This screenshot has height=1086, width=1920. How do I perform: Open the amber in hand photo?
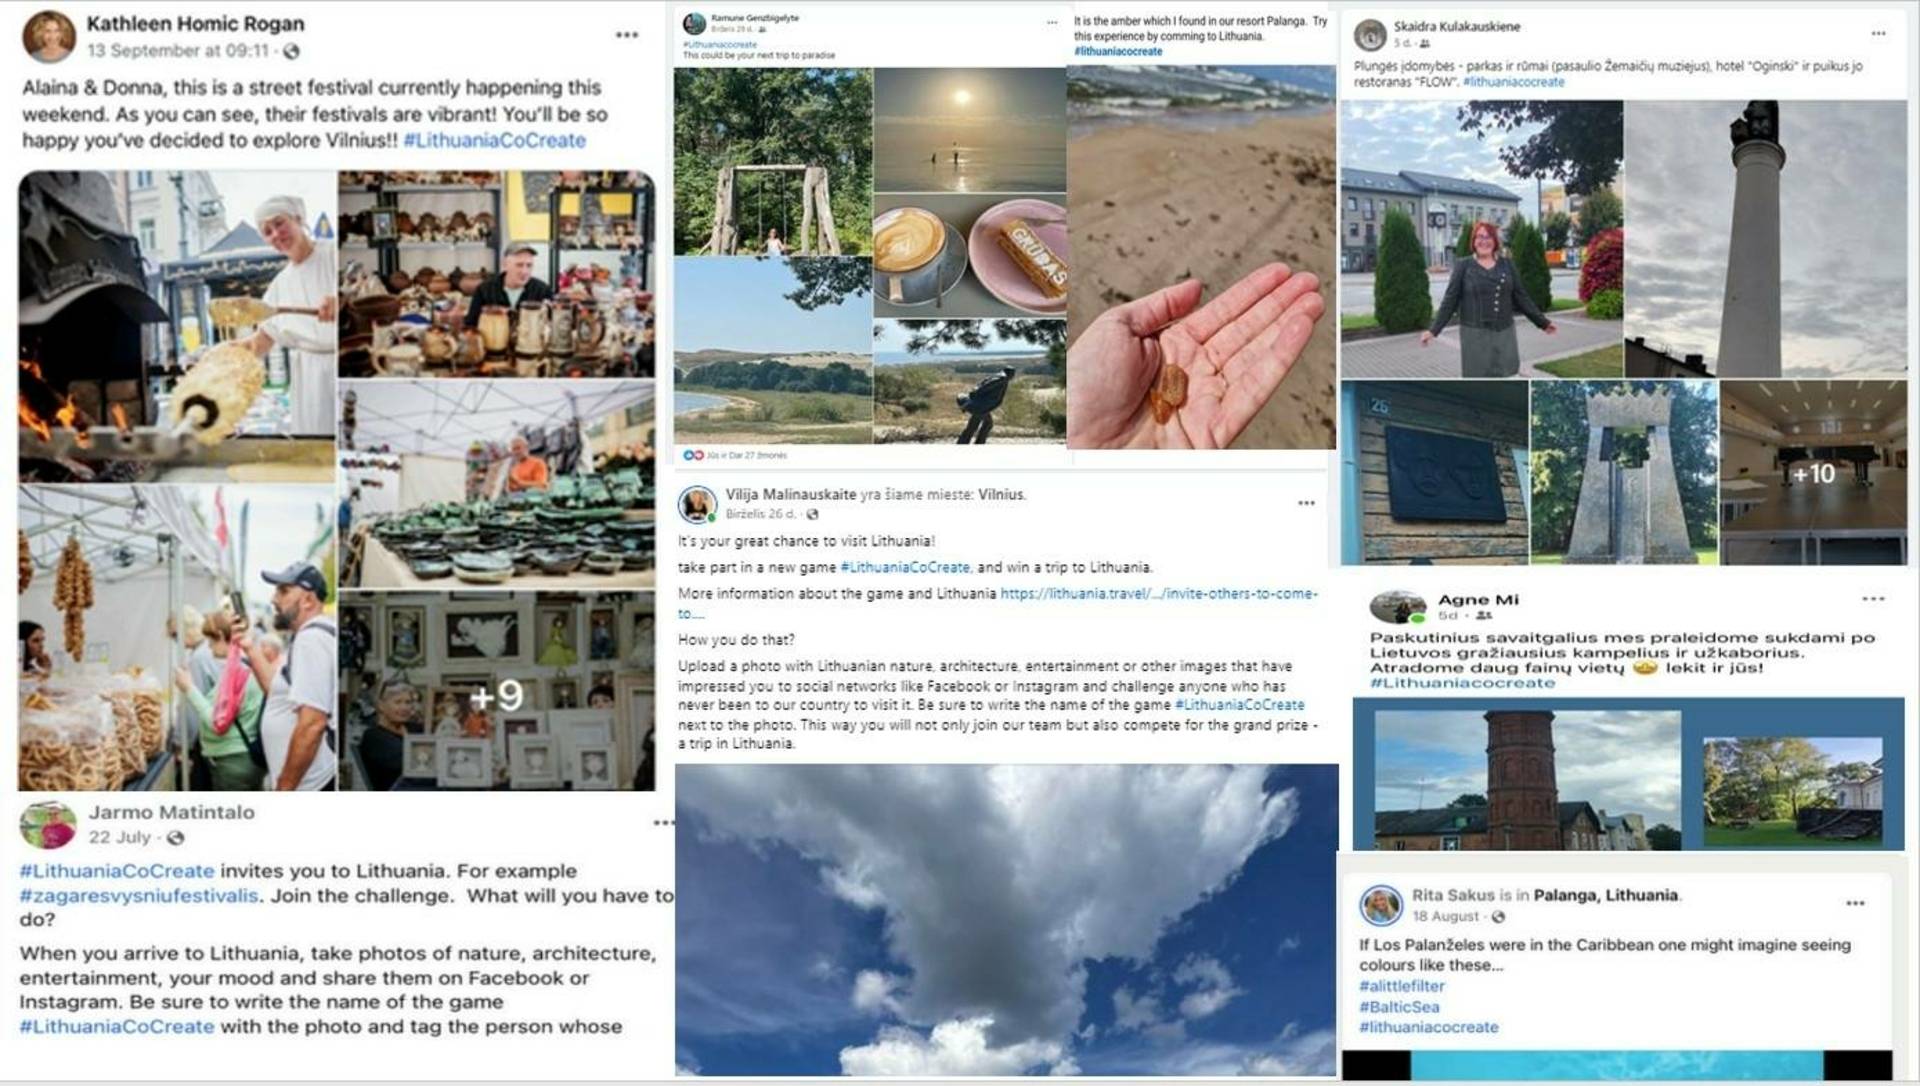(1201, 256)
